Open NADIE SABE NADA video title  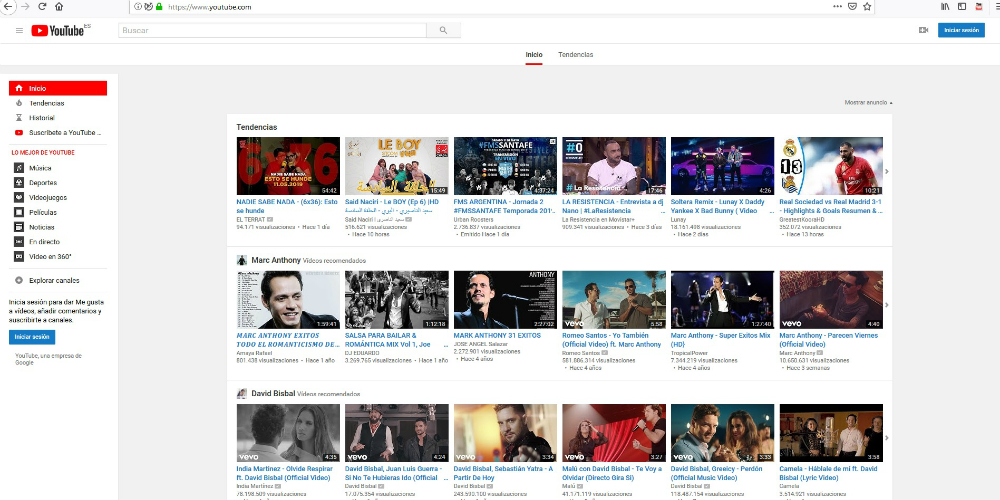[287, 205]
